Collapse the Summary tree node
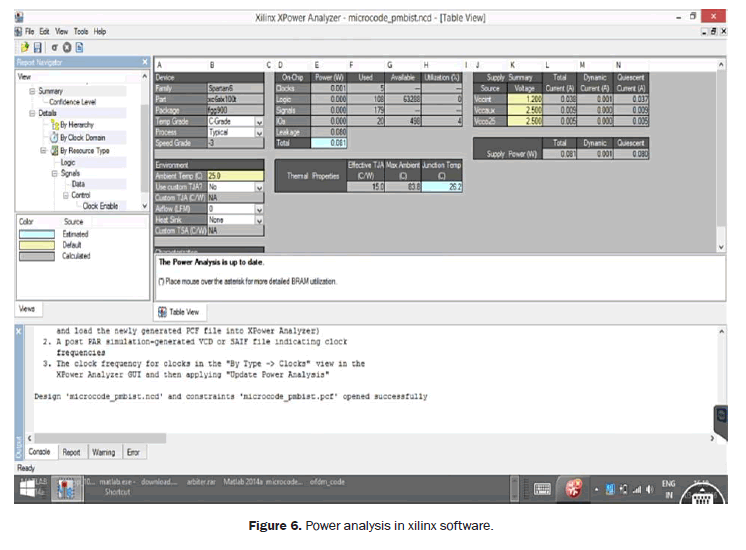Viewport: 746px width, 550px height. [x=33, y=90]
